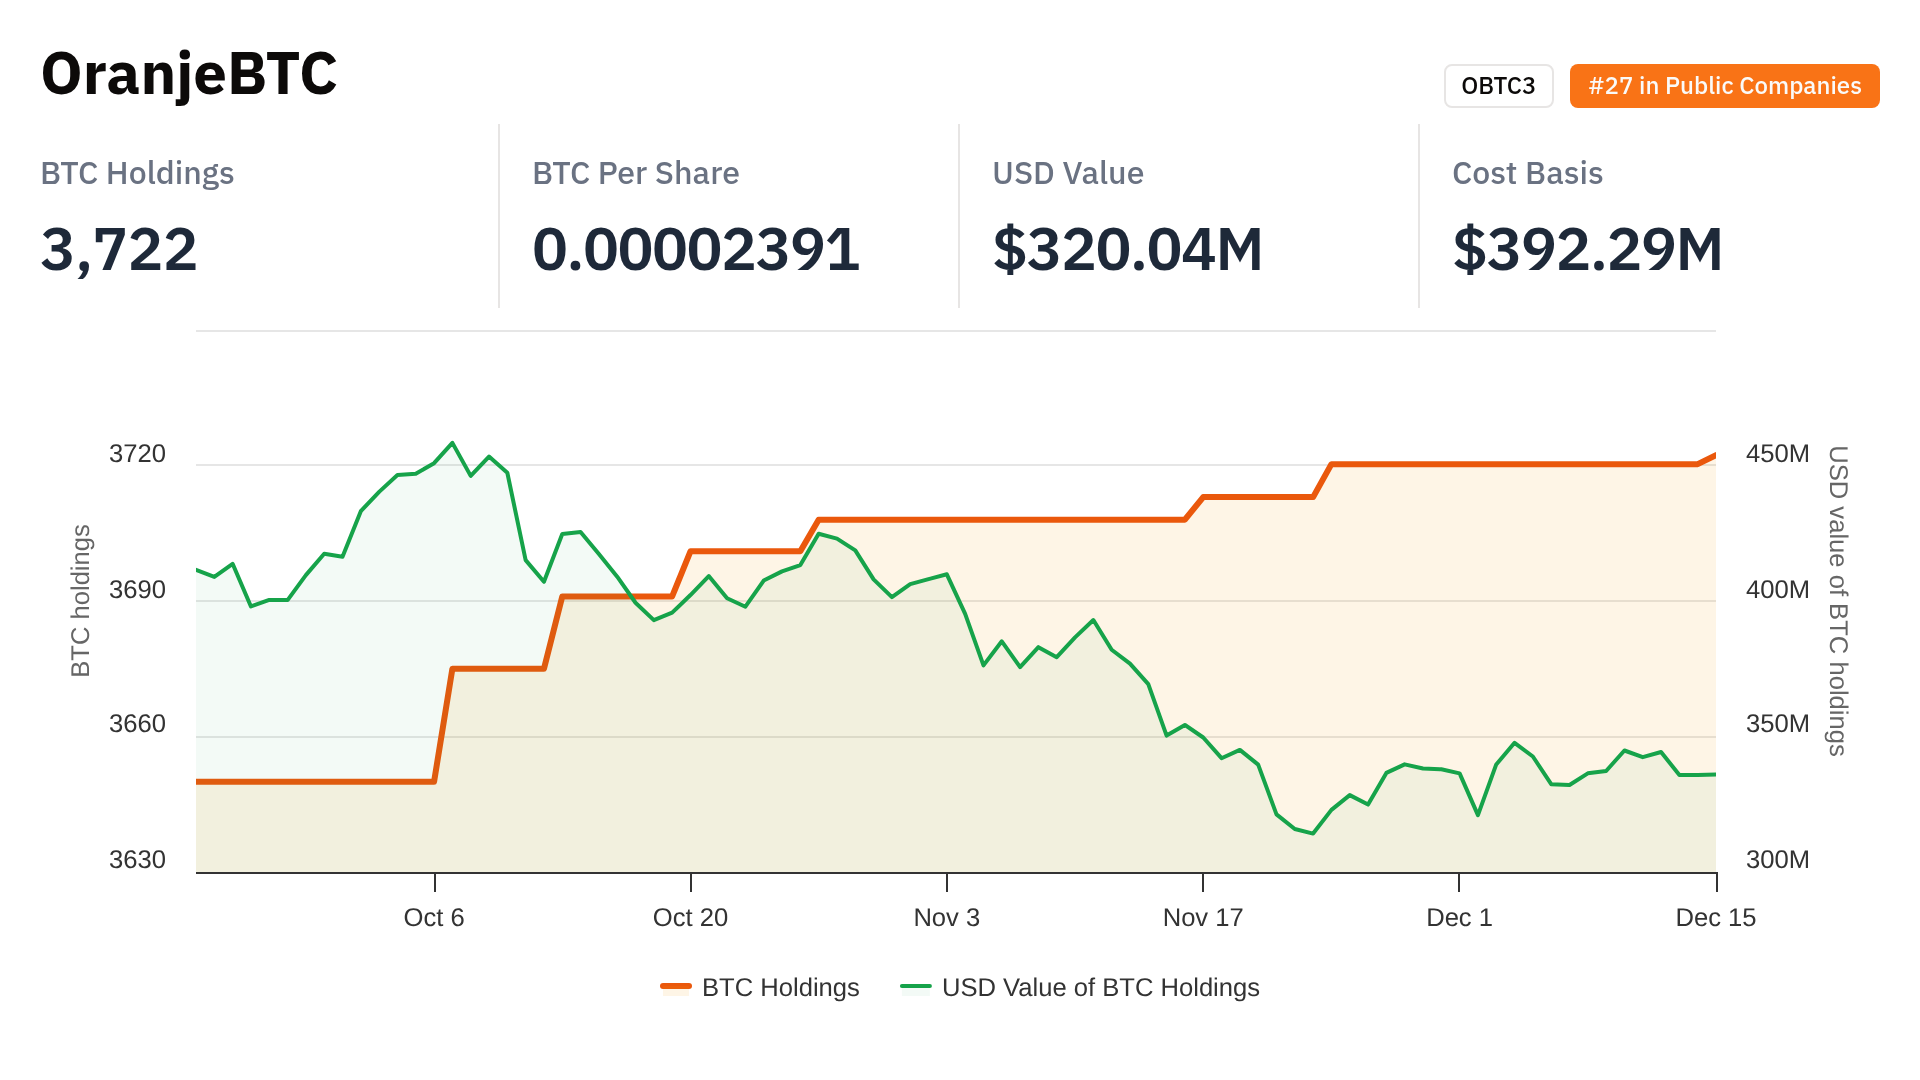The width and height of the screenshot is (1920, 1080).
Task: Click the BTC Per Share 0.00002391 value
Action: tap(695, 249)
